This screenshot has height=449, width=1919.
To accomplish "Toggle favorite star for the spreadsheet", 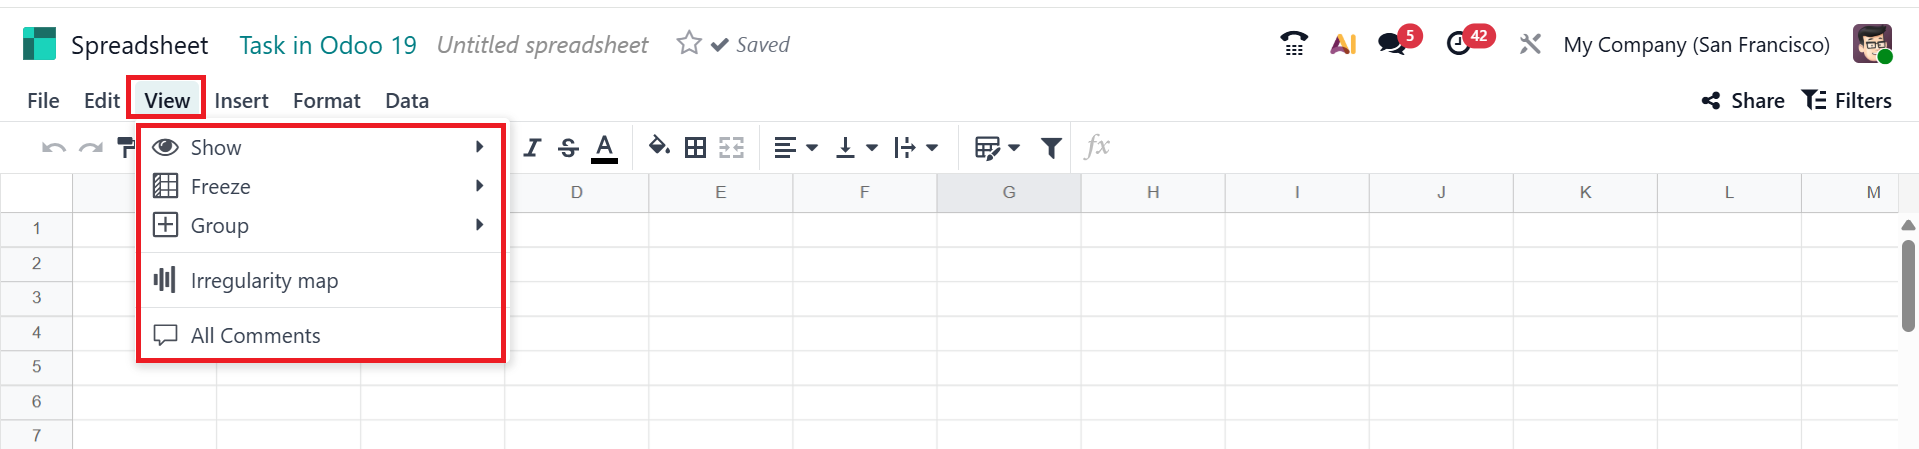I will click(x=688, y=43).
